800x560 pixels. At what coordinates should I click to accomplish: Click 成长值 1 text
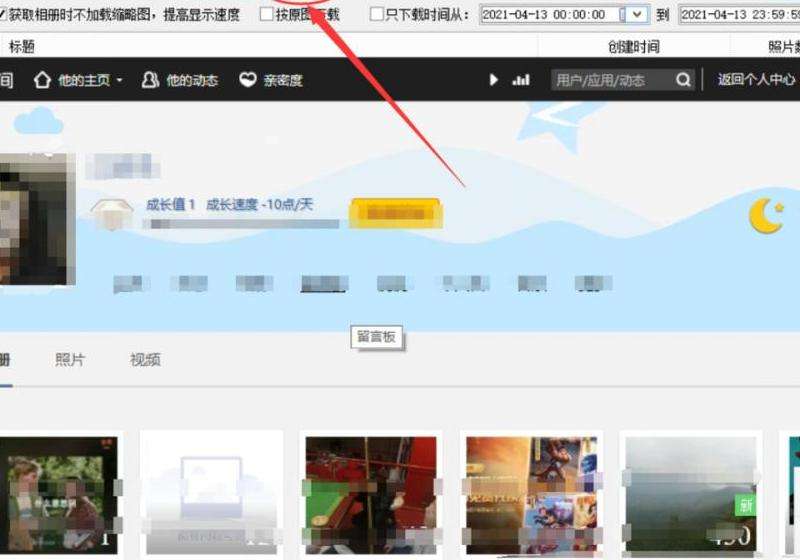pos(170,205)
